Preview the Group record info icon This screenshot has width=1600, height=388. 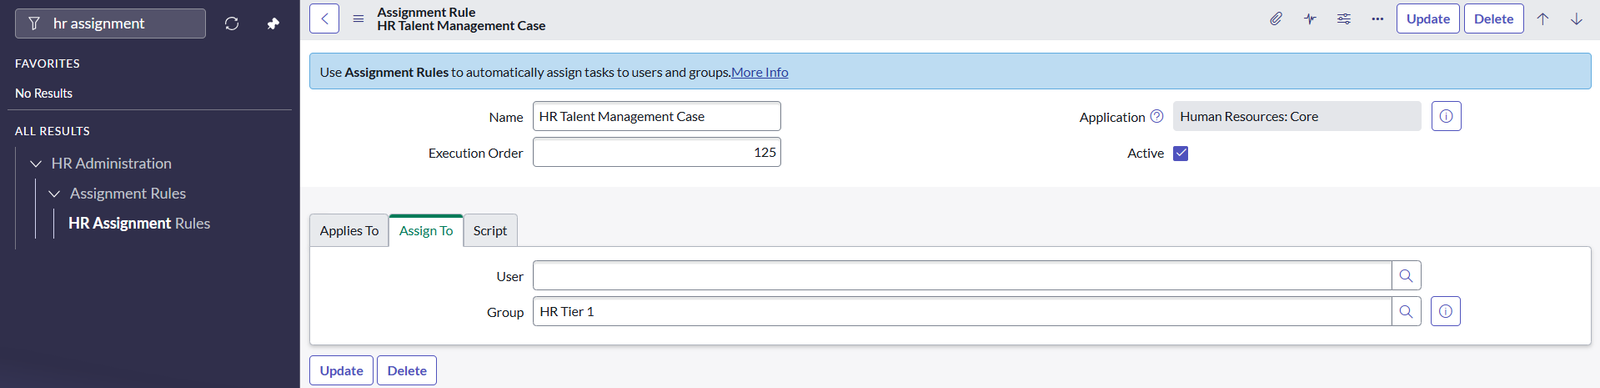tap(1445, 312)
